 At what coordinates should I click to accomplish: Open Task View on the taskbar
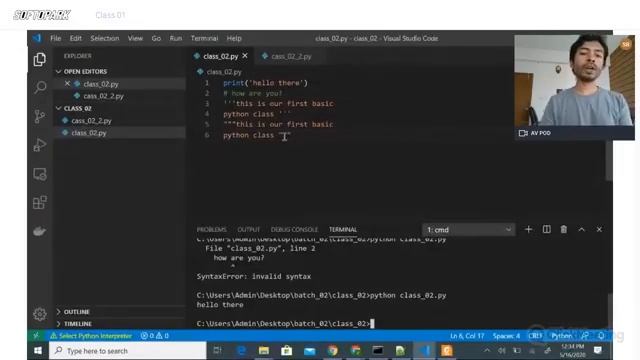[218, 351]
